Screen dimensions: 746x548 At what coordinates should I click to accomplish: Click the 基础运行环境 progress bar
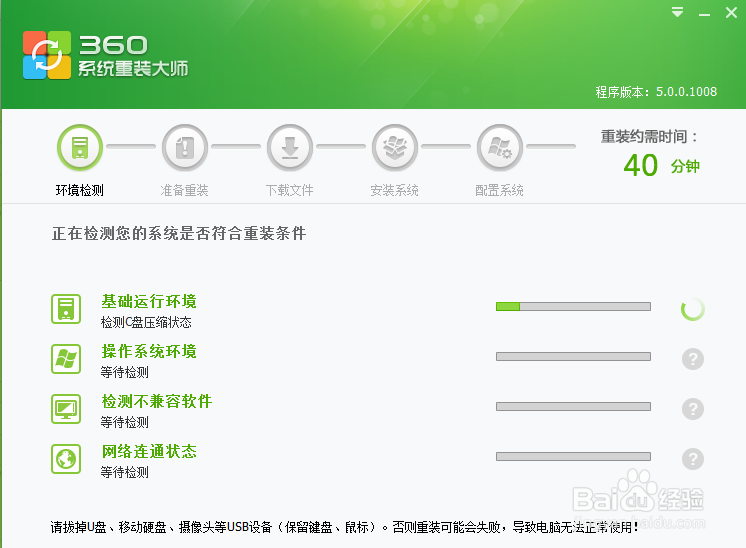573,306
